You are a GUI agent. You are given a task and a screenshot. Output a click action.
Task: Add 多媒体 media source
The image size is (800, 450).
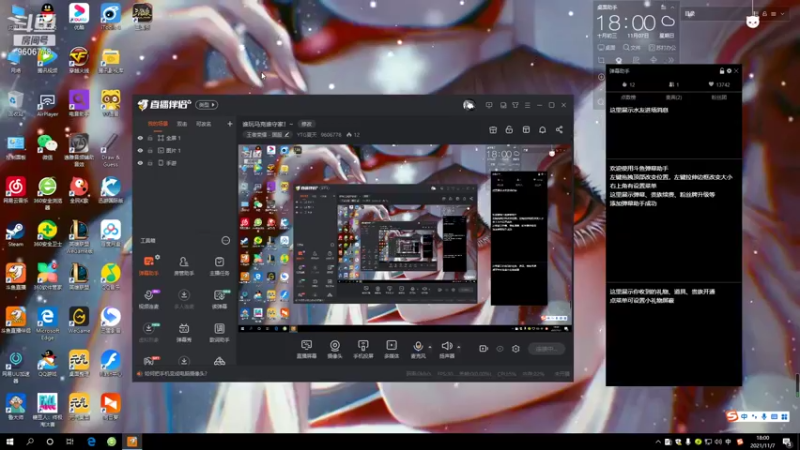(391, 349)
